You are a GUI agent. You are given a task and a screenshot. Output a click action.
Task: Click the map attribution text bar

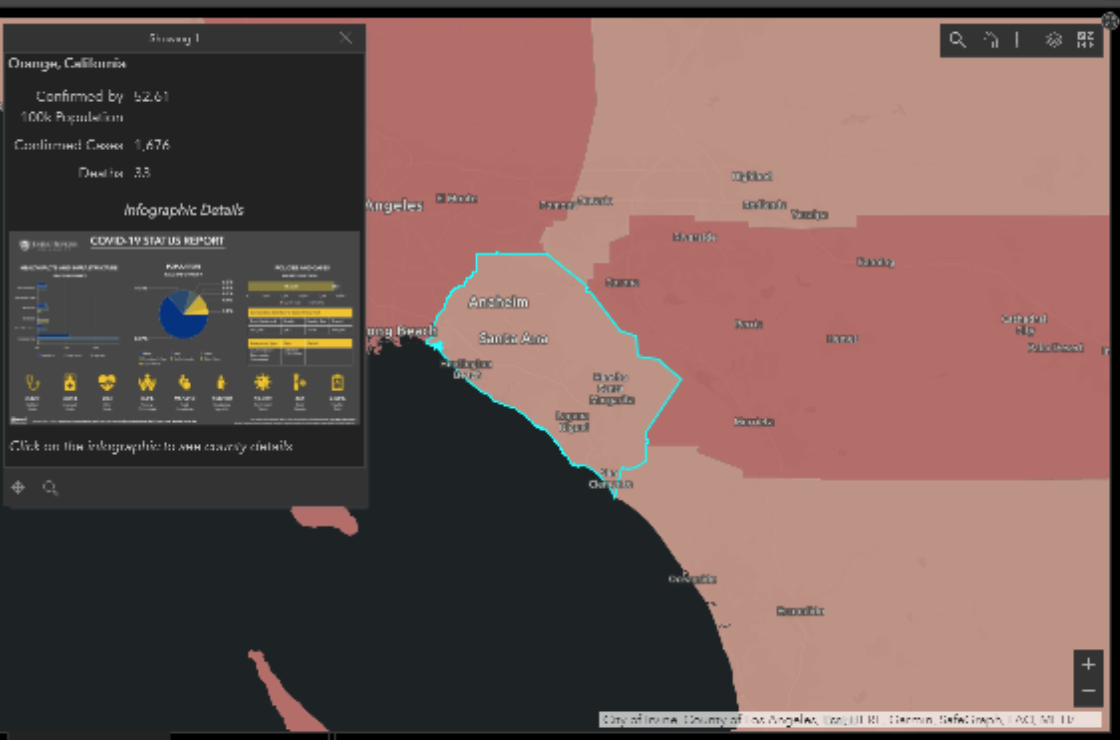click(838, 719)
